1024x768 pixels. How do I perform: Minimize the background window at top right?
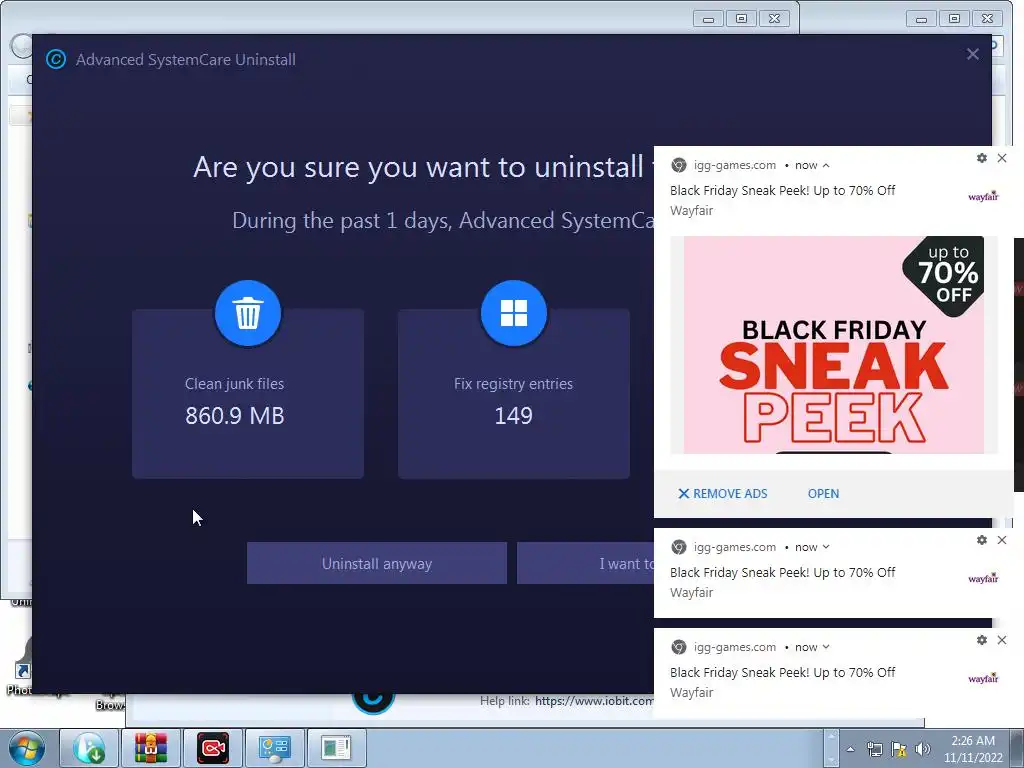pos(921,19)
